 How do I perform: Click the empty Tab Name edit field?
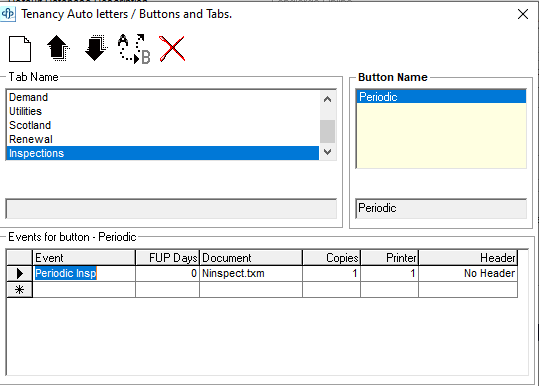tap(171, 209)
